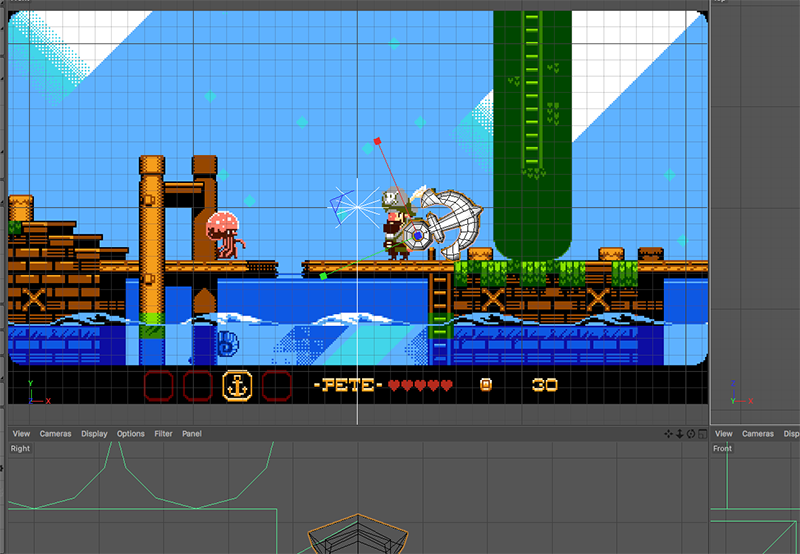Click the pan viewport icon in Right view

click(x=668, y=434)
